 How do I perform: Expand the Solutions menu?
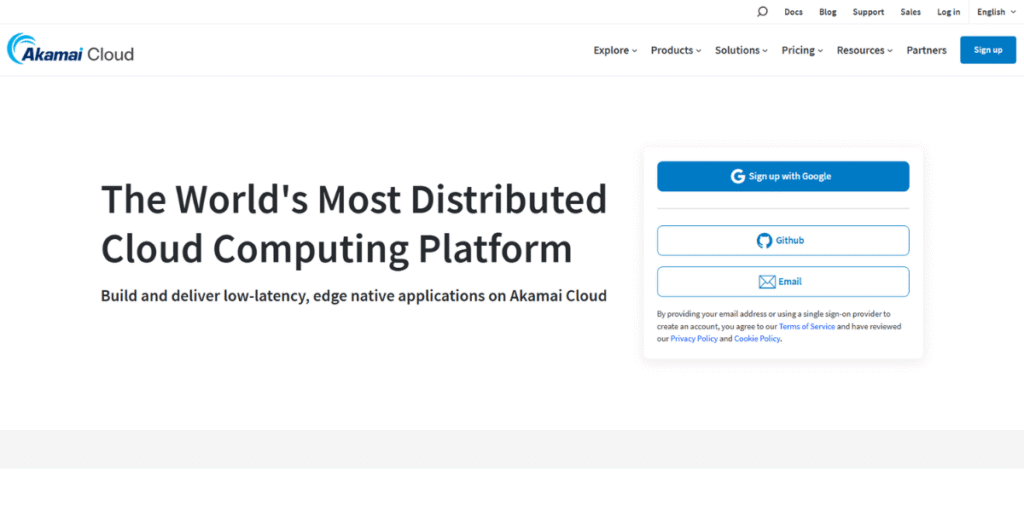pos(741,50)
